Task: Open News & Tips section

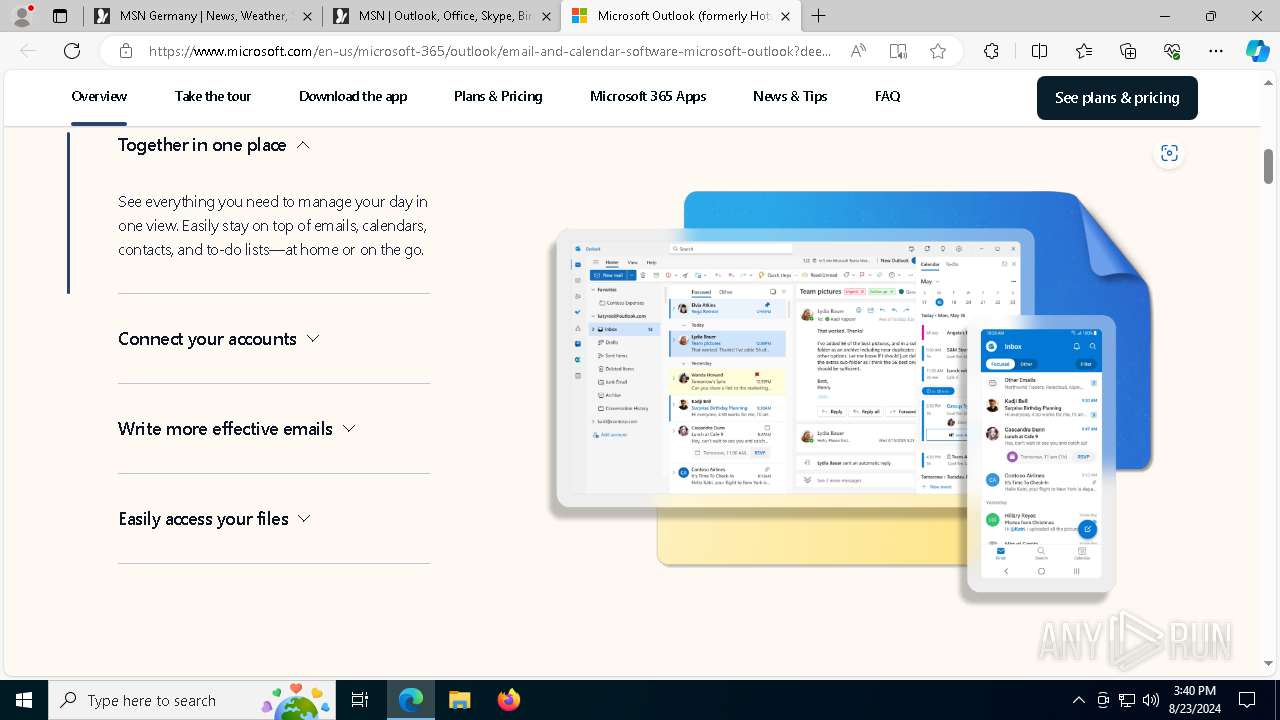Action: pyautogui.click(x=790, y=96)
